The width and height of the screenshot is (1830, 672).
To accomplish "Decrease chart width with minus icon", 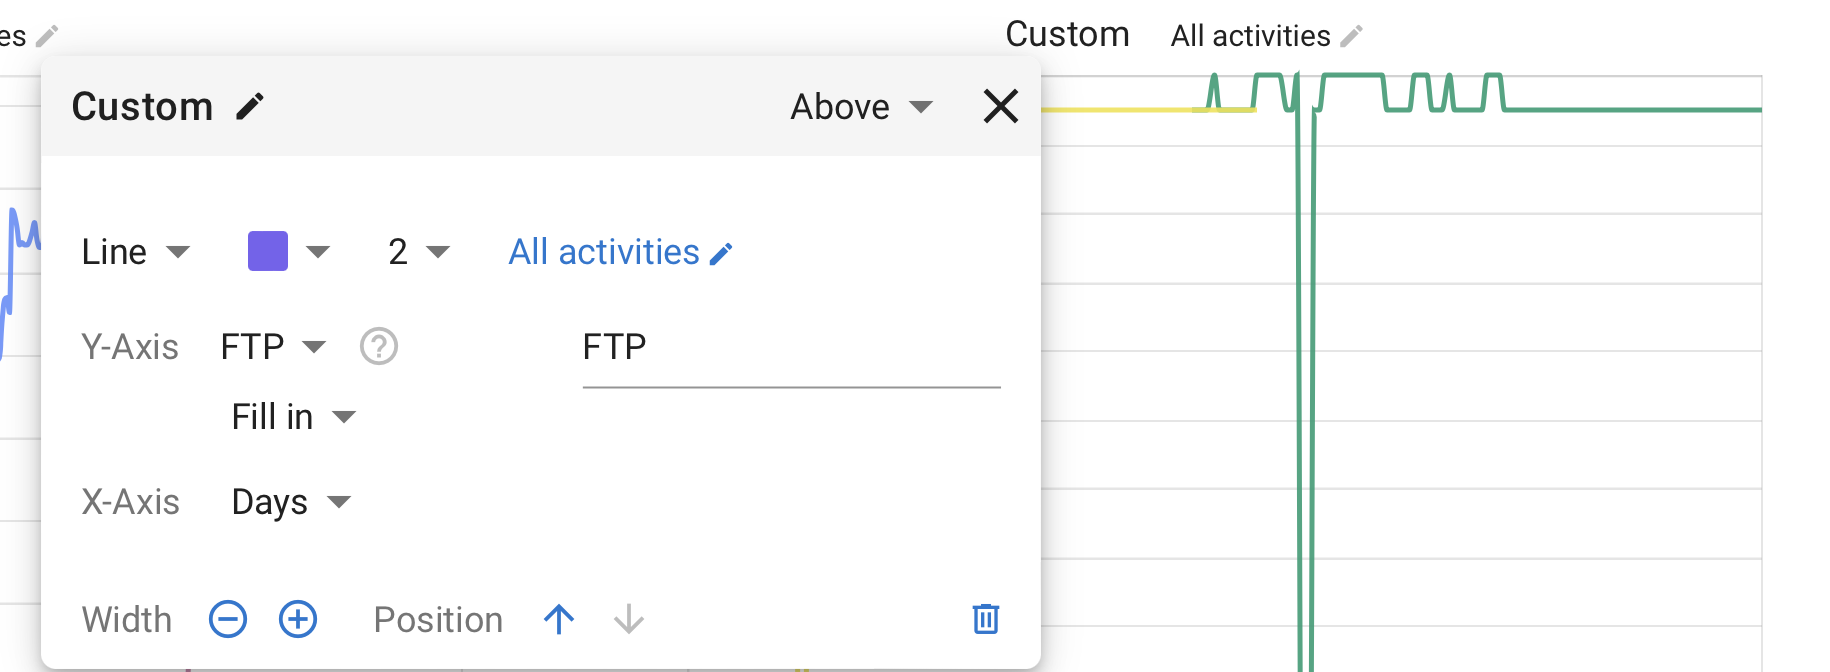I will [228, 619].
